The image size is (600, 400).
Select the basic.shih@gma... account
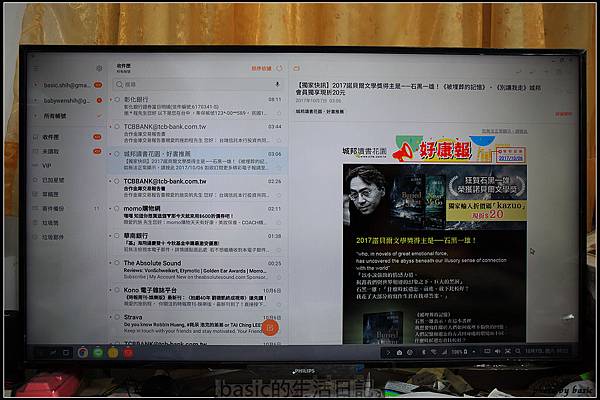67,85
